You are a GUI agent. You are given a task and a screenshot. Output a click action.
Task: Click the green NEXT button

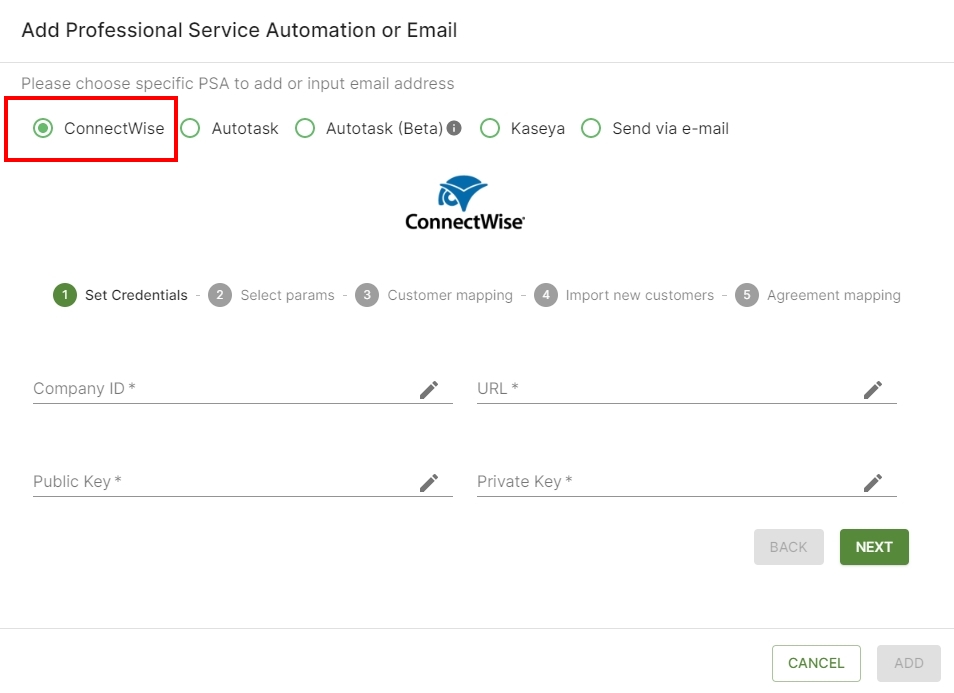[874, 547]
